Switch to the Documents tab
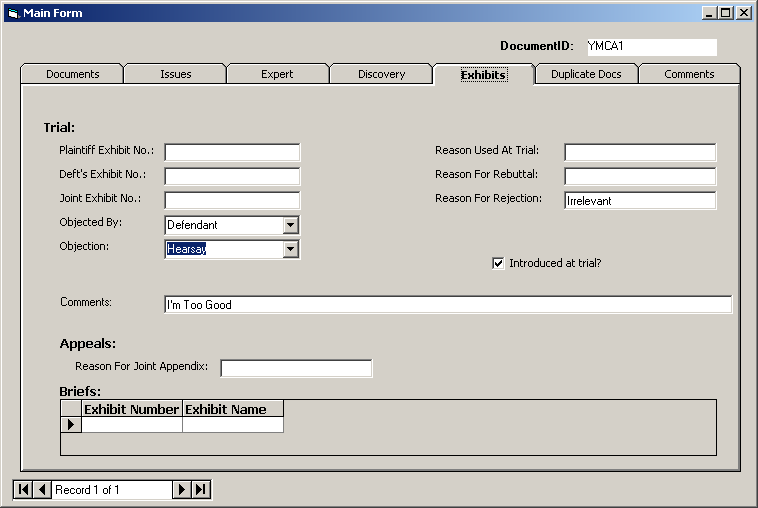The image size is (758, 508). coord(72,74)
